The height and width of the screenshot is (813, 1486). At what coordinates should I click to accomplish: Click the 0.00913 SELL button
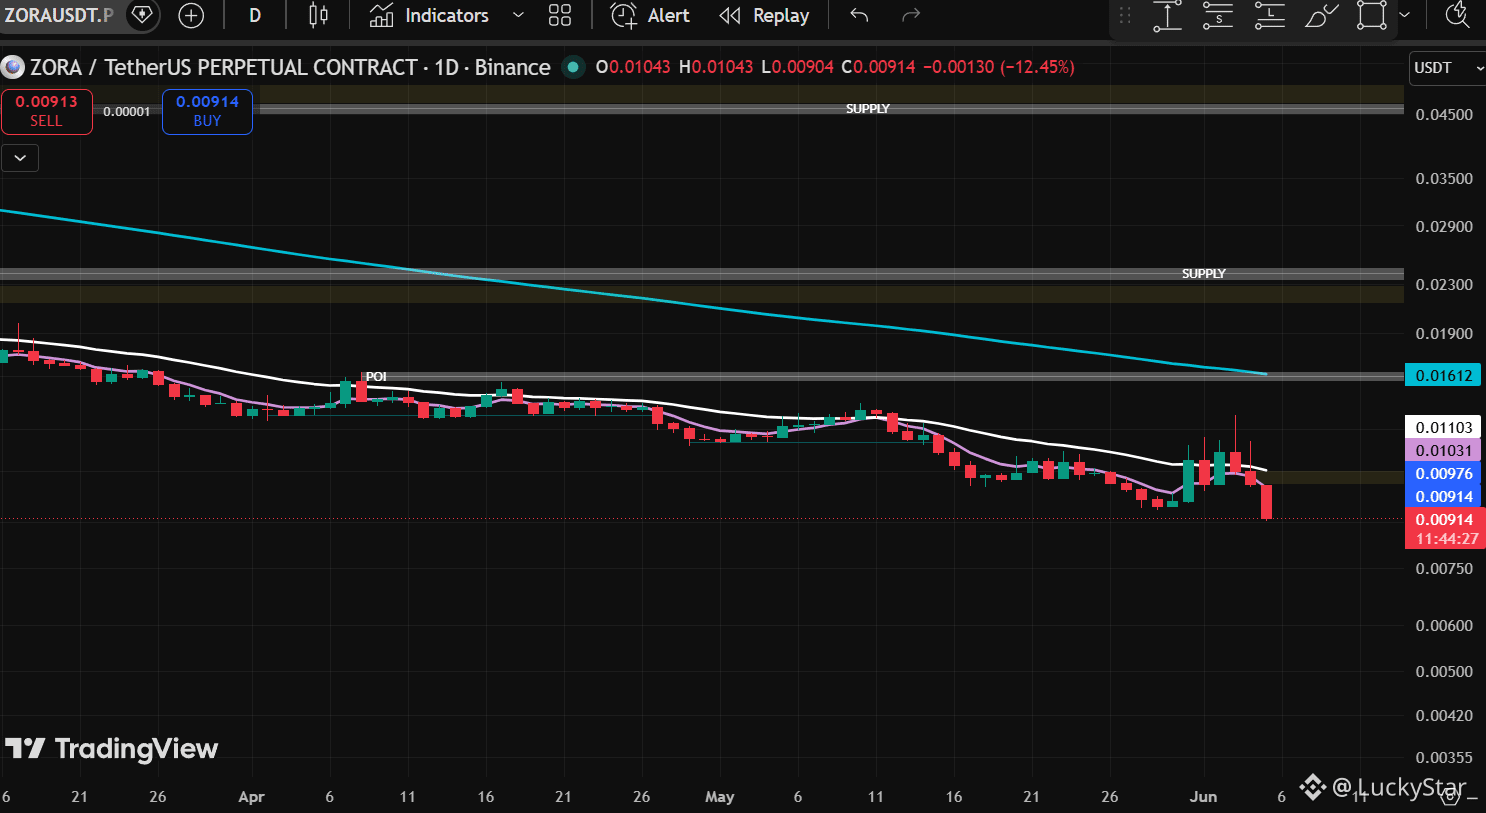[46, 111]
